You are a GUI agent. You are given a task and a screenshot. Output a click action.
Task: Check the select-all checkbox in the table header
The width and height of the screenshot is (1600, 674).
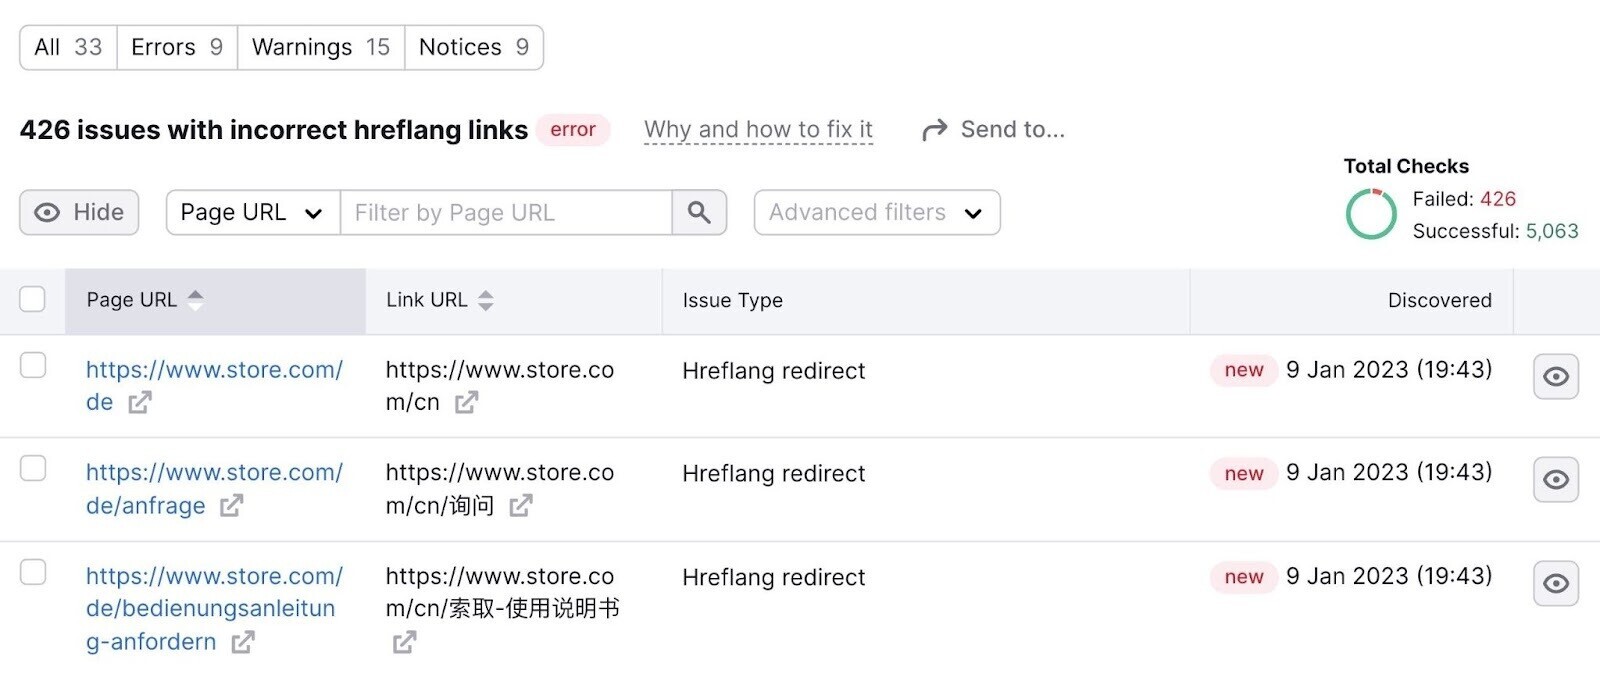[x=33, y=297]
